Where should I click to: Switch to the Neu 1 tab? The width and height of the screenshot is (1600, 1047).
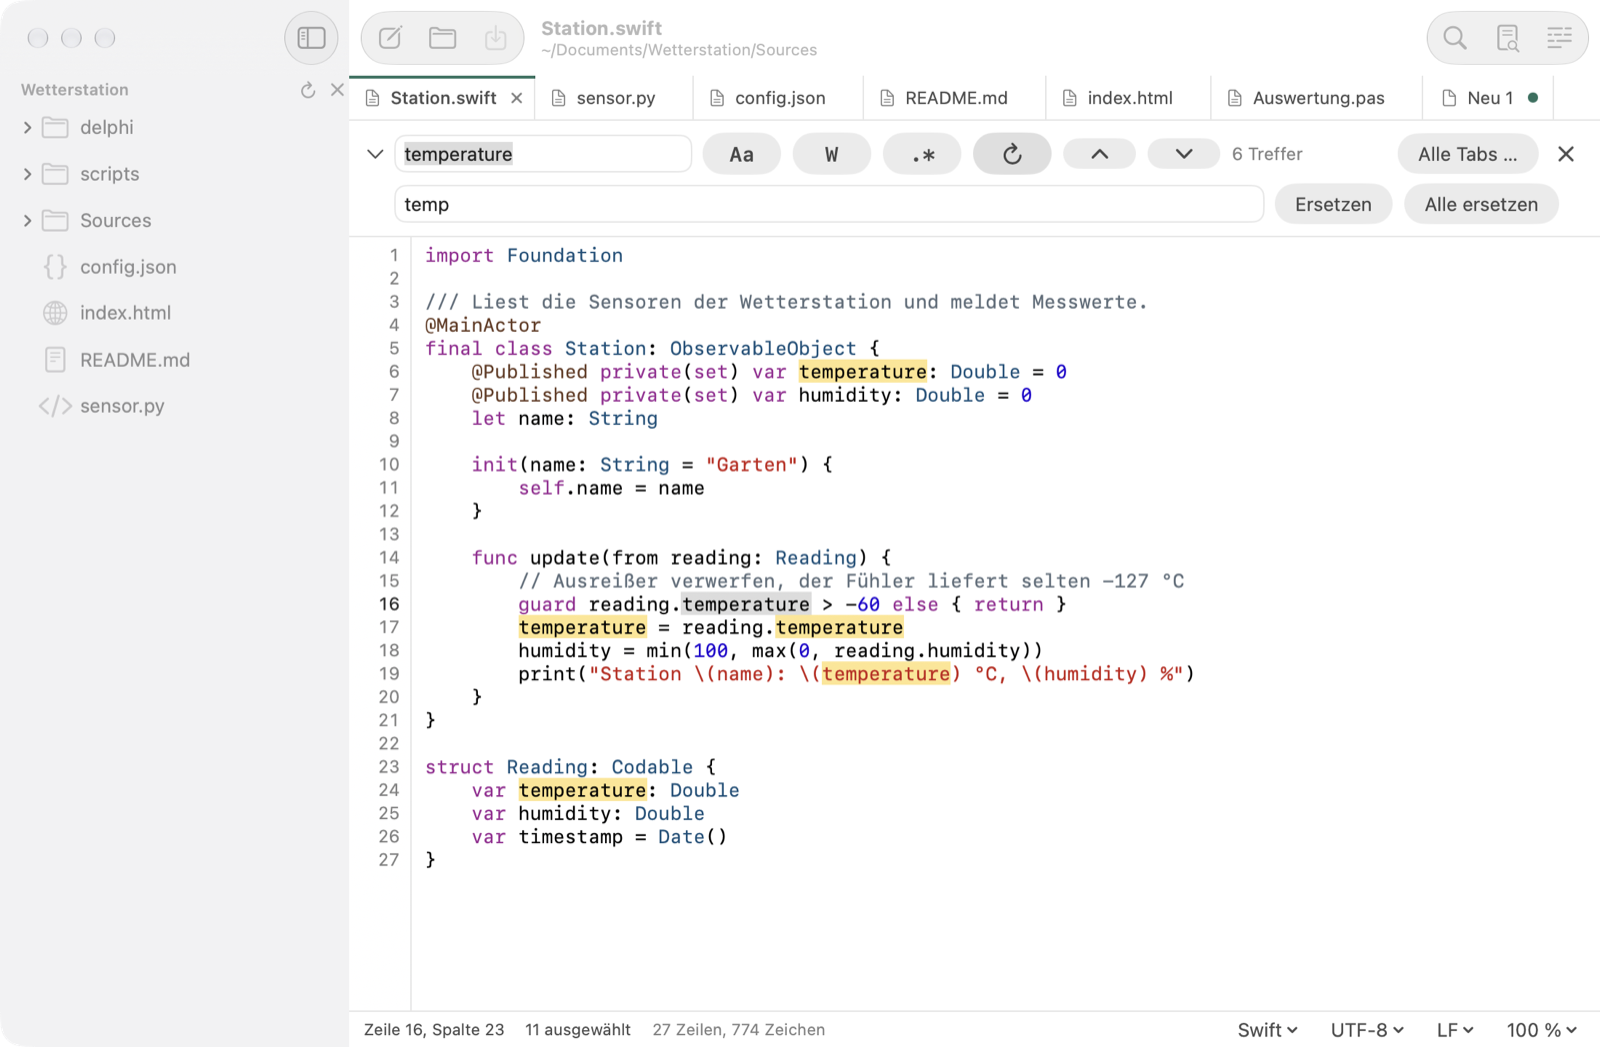[1488, 98]
